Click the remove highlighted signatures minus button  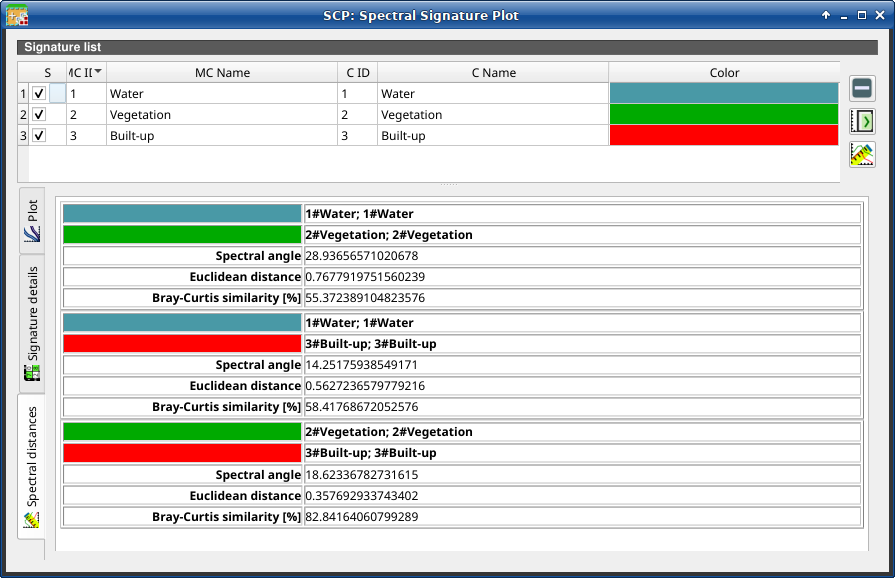coord(862,88)
